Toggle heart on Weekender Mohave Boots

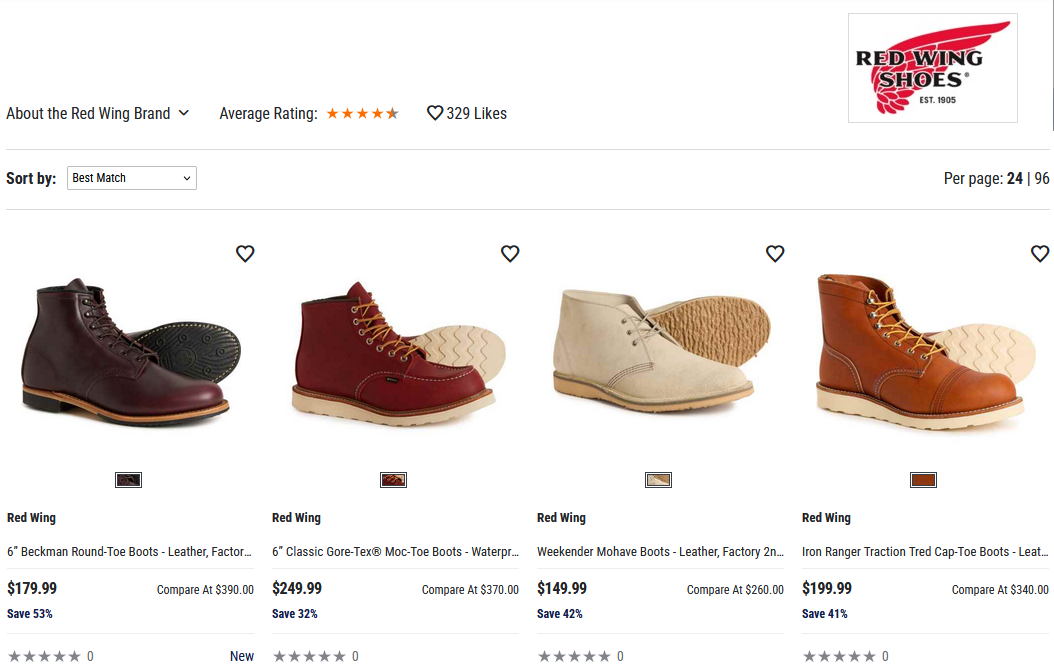(775, 254)
